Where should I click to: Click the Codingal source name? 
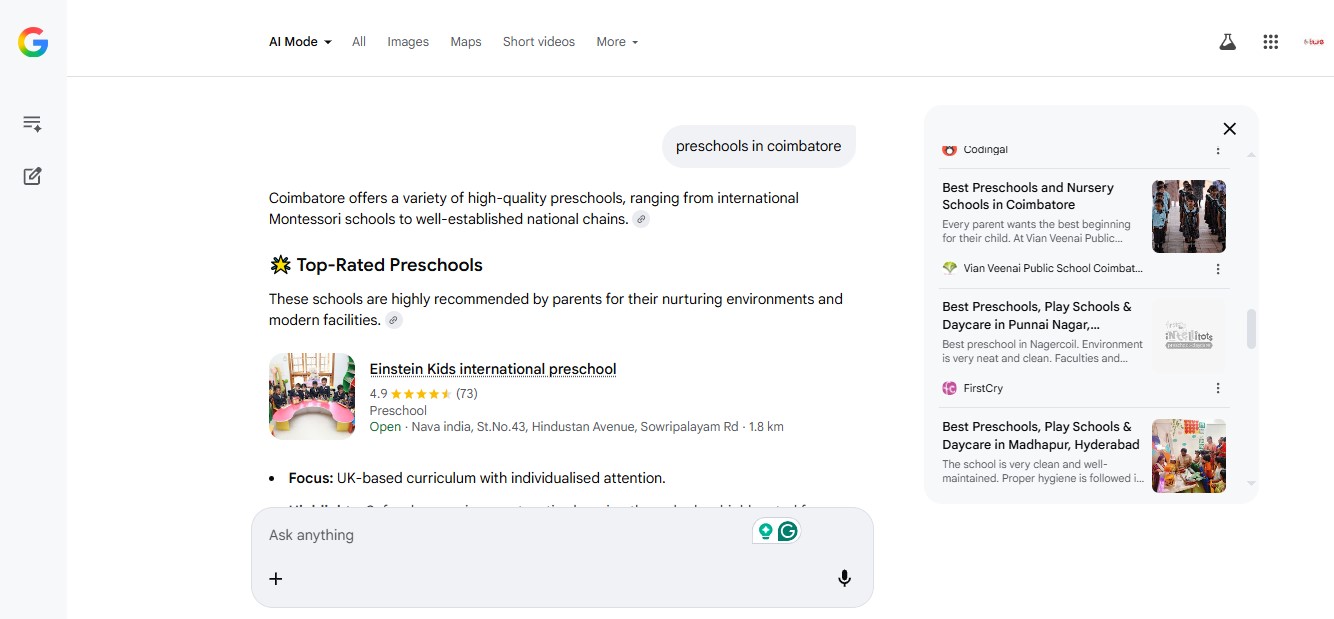(986, 150)
